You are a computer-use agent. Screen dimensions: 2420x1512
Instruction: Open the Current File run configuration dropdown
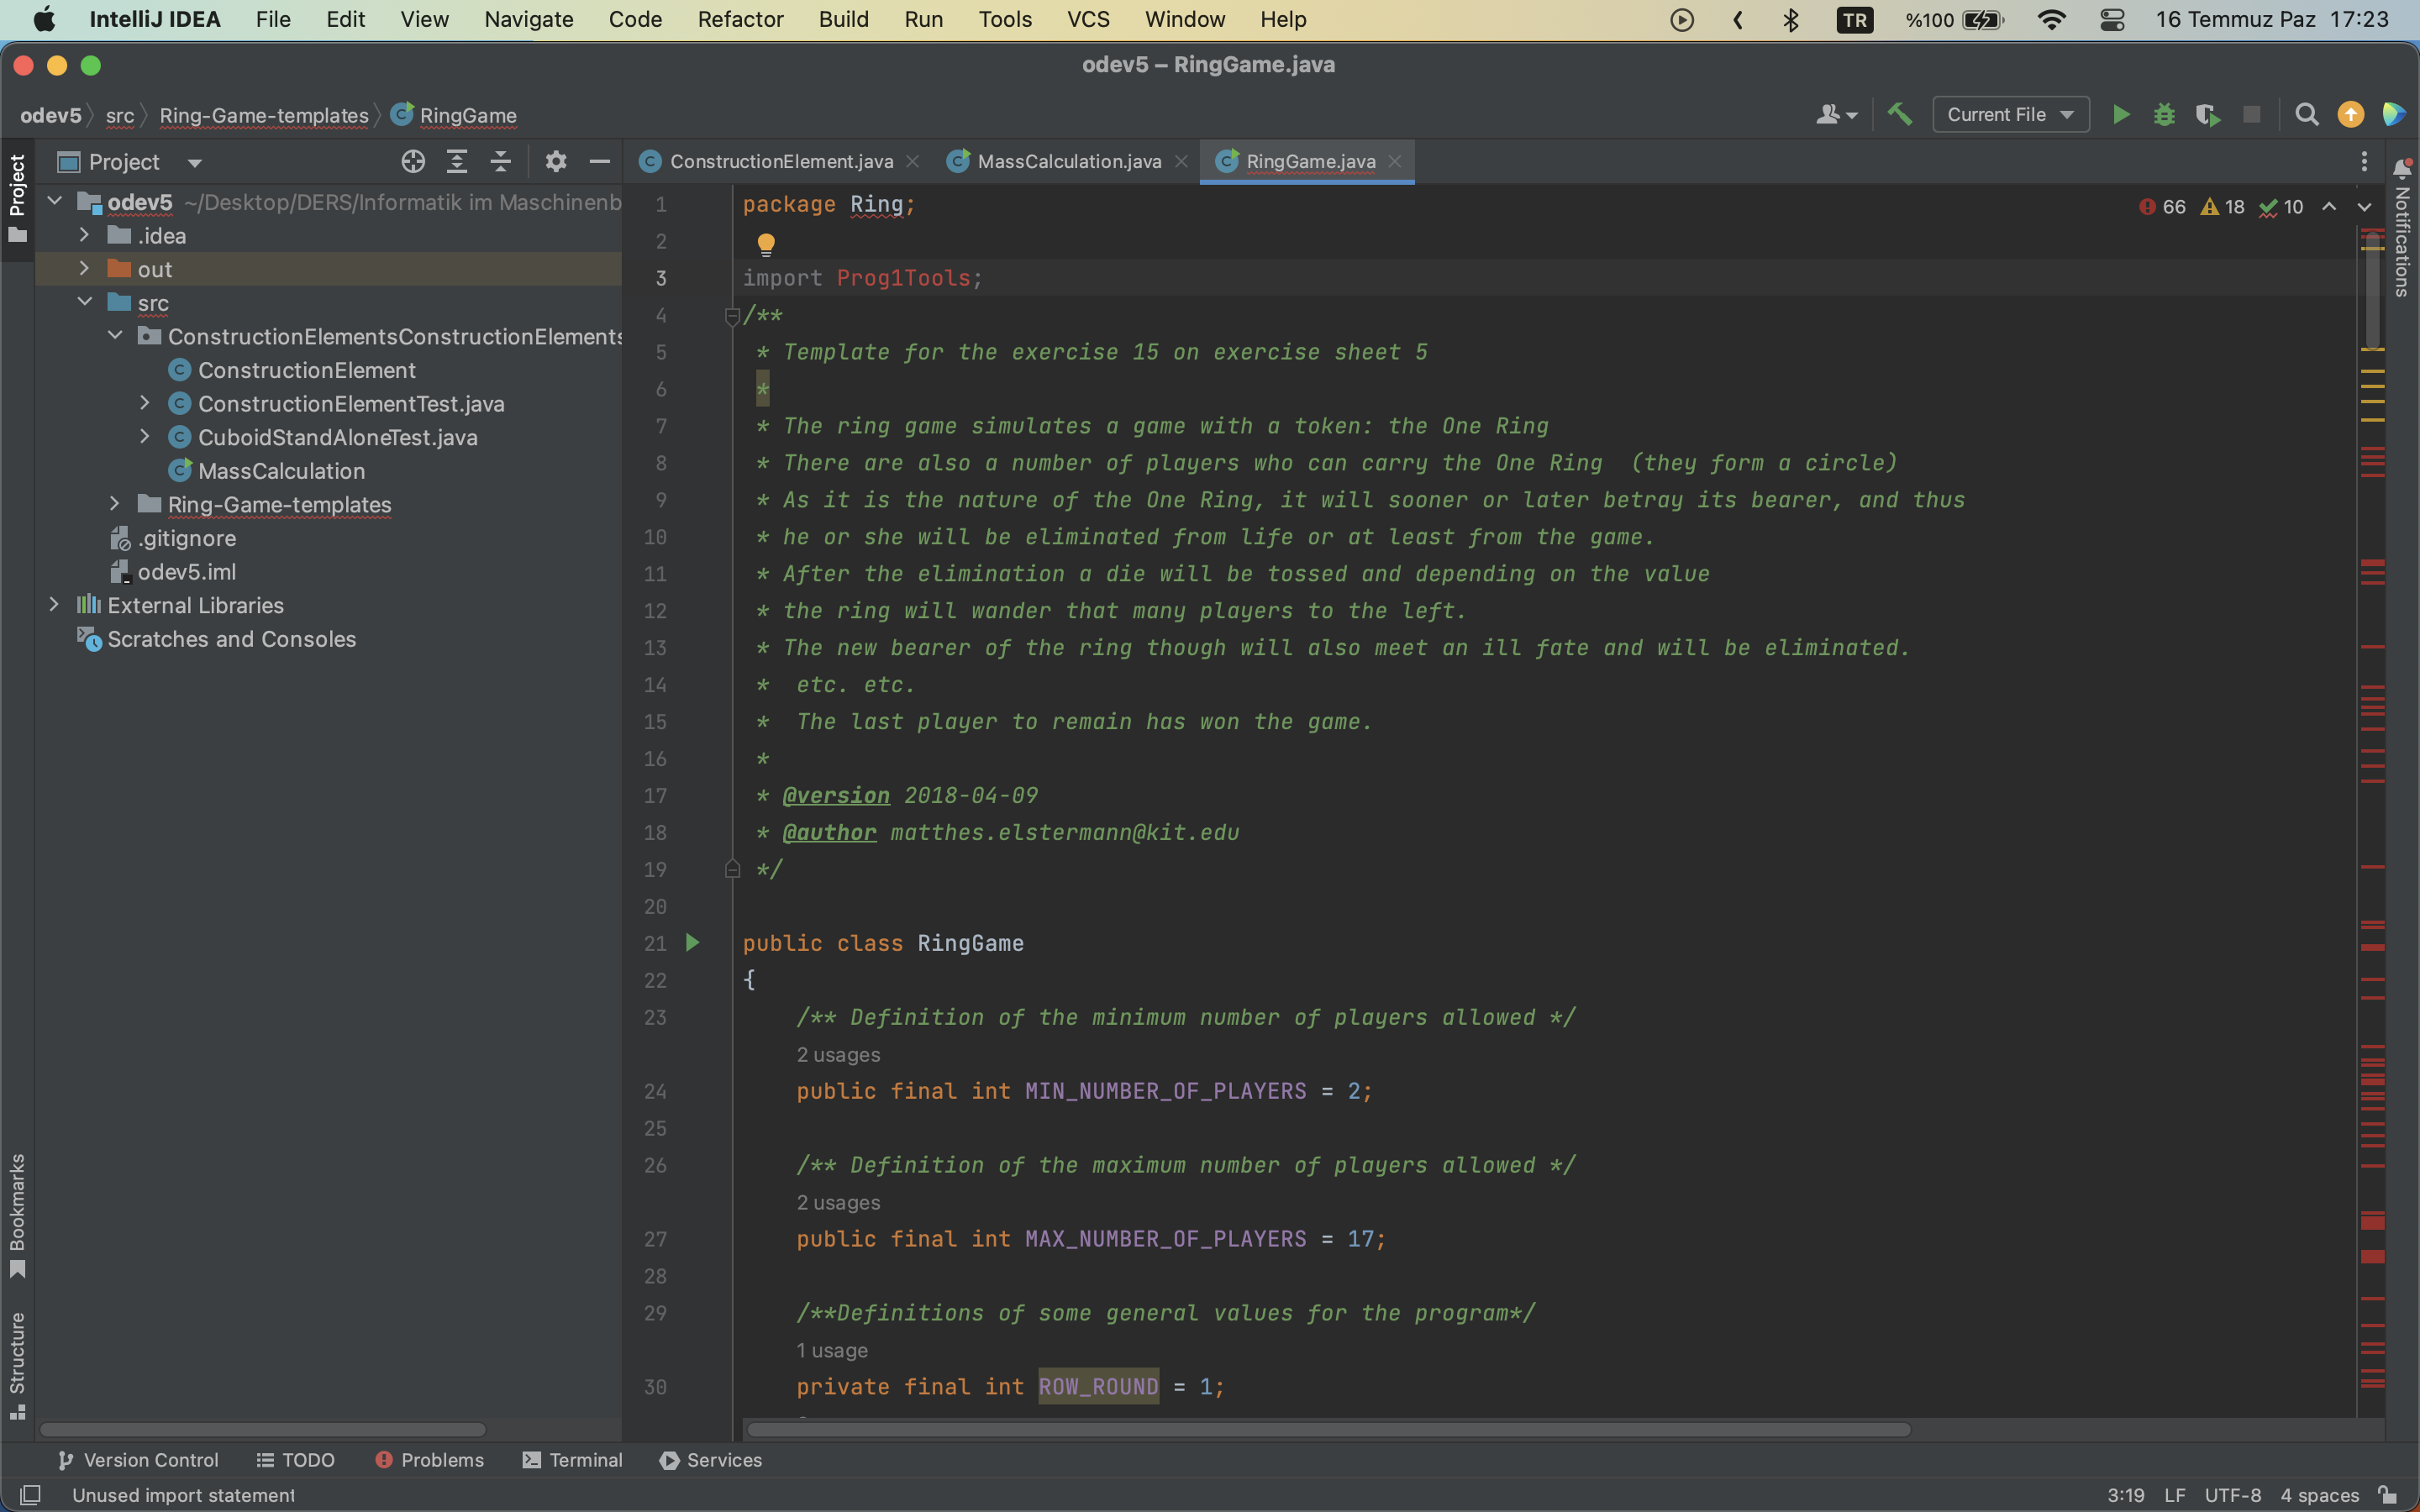(x=2010, y=115)
